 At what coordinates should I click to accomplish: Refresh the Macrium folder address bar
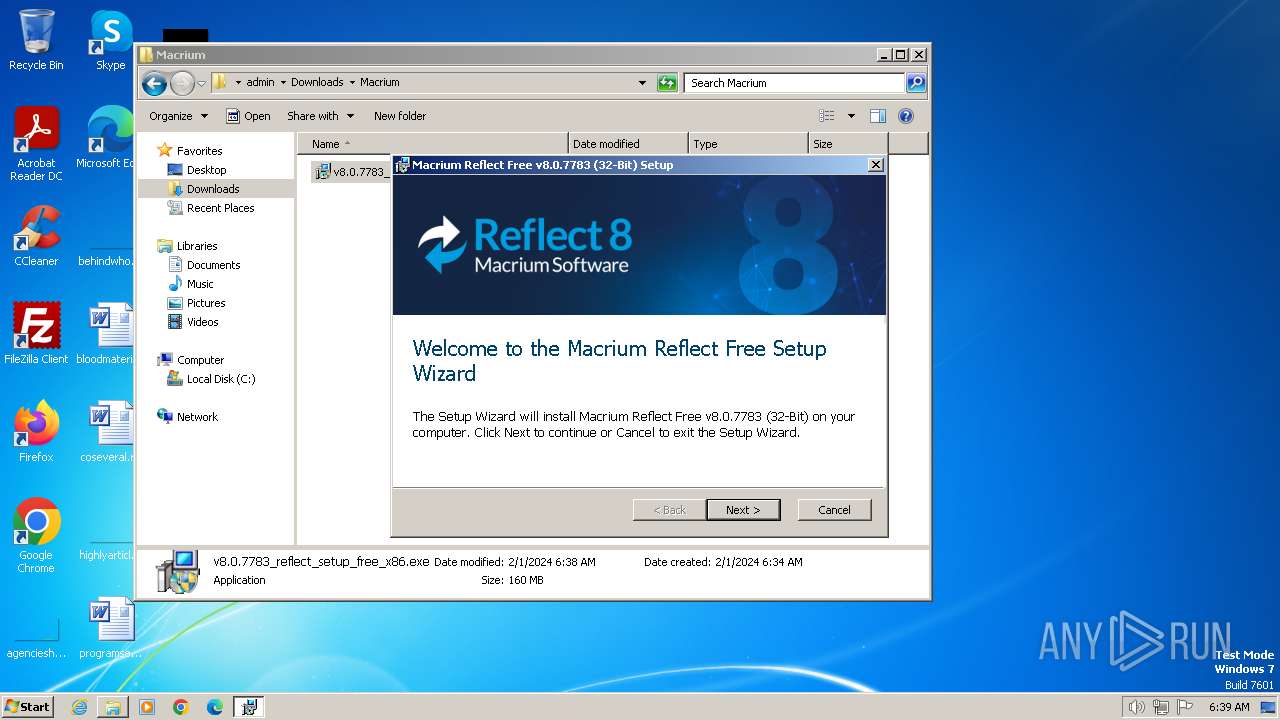click(667, 83)
